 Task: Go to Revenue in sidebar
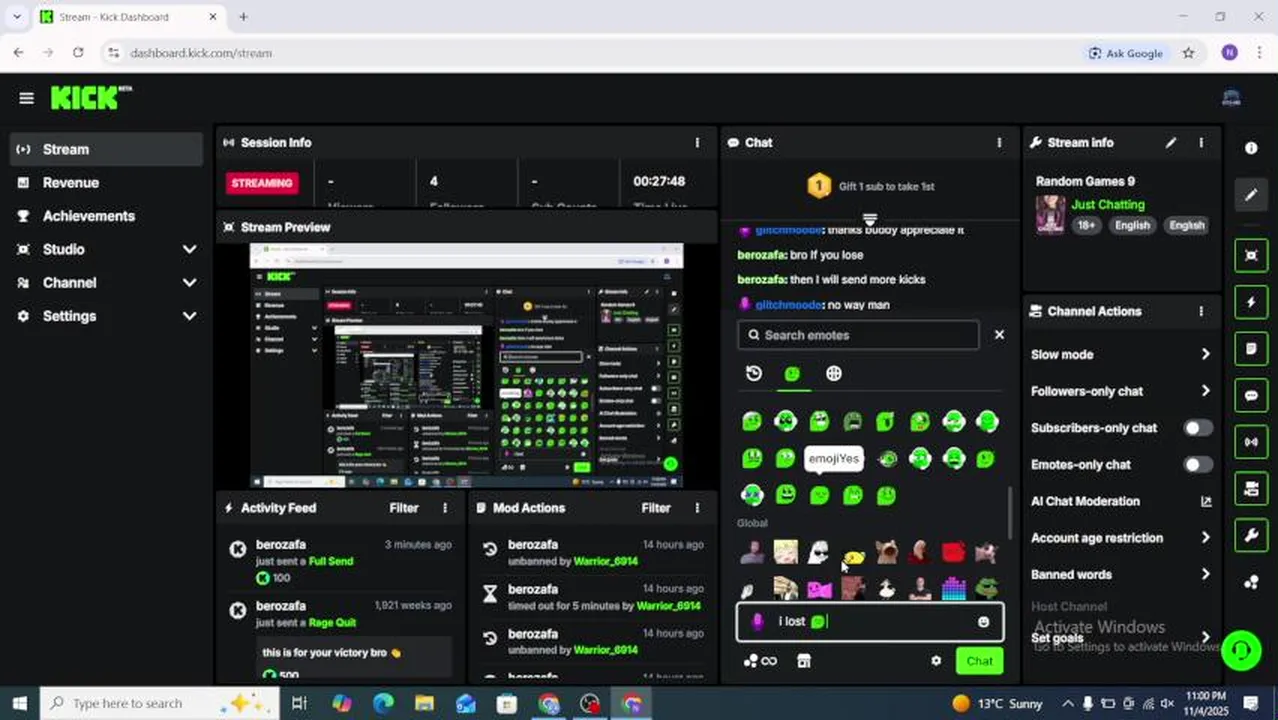(x=105, y=183)
